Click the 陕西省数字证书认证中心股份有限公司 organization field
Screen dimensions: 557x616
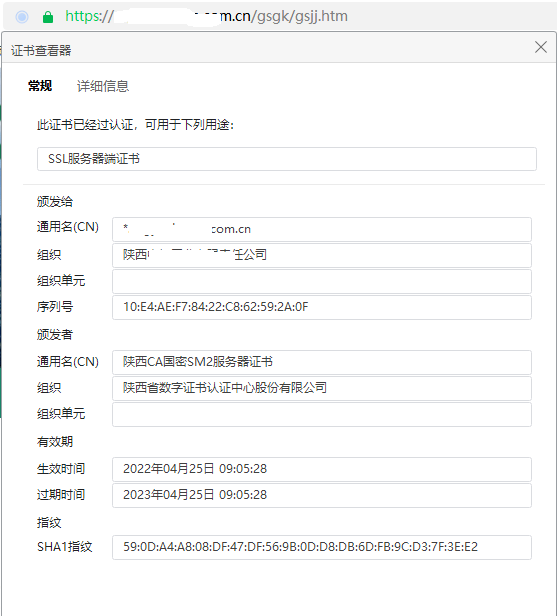tap(322, 388)
